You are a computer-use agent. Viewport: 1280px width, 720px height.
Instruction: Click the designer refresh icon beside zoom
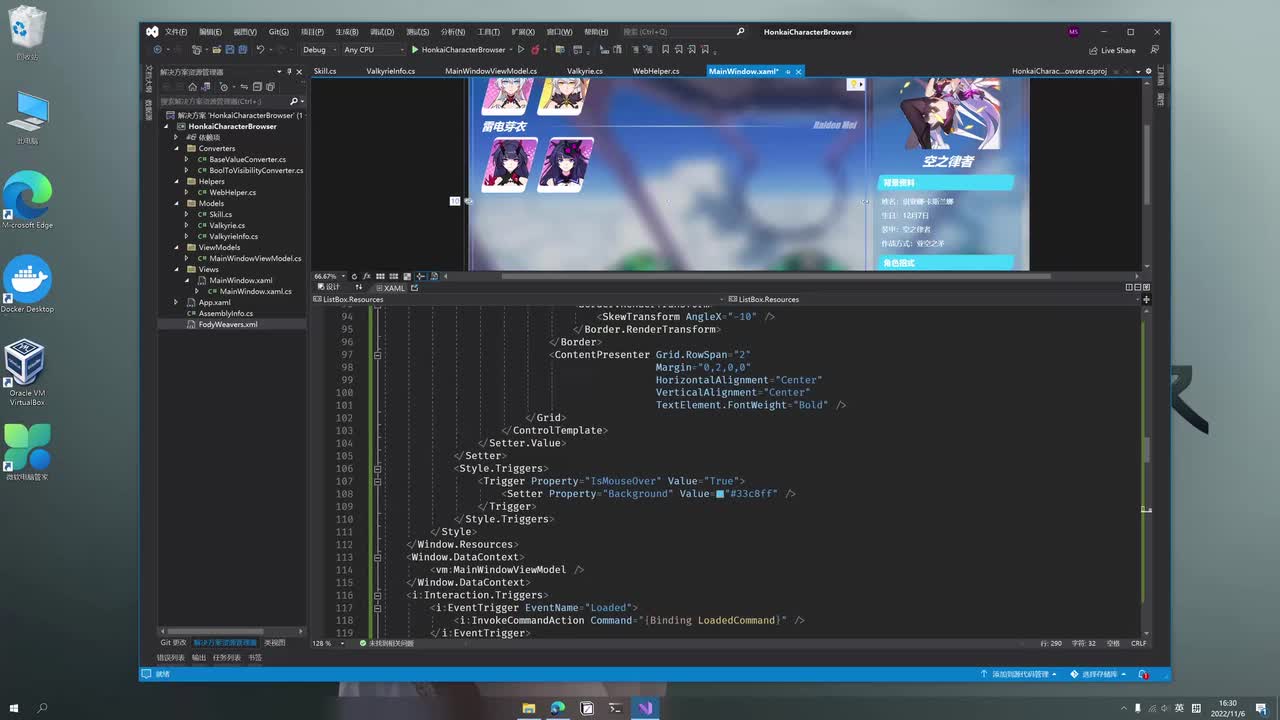(x=354, y=276)
